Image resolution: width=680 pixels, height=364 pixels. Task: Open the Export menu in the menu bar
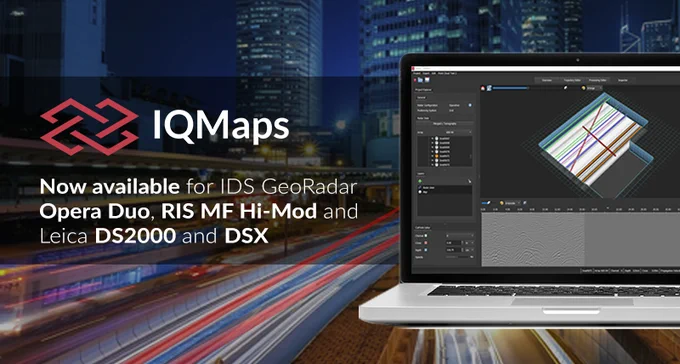[x=426, y=73]
